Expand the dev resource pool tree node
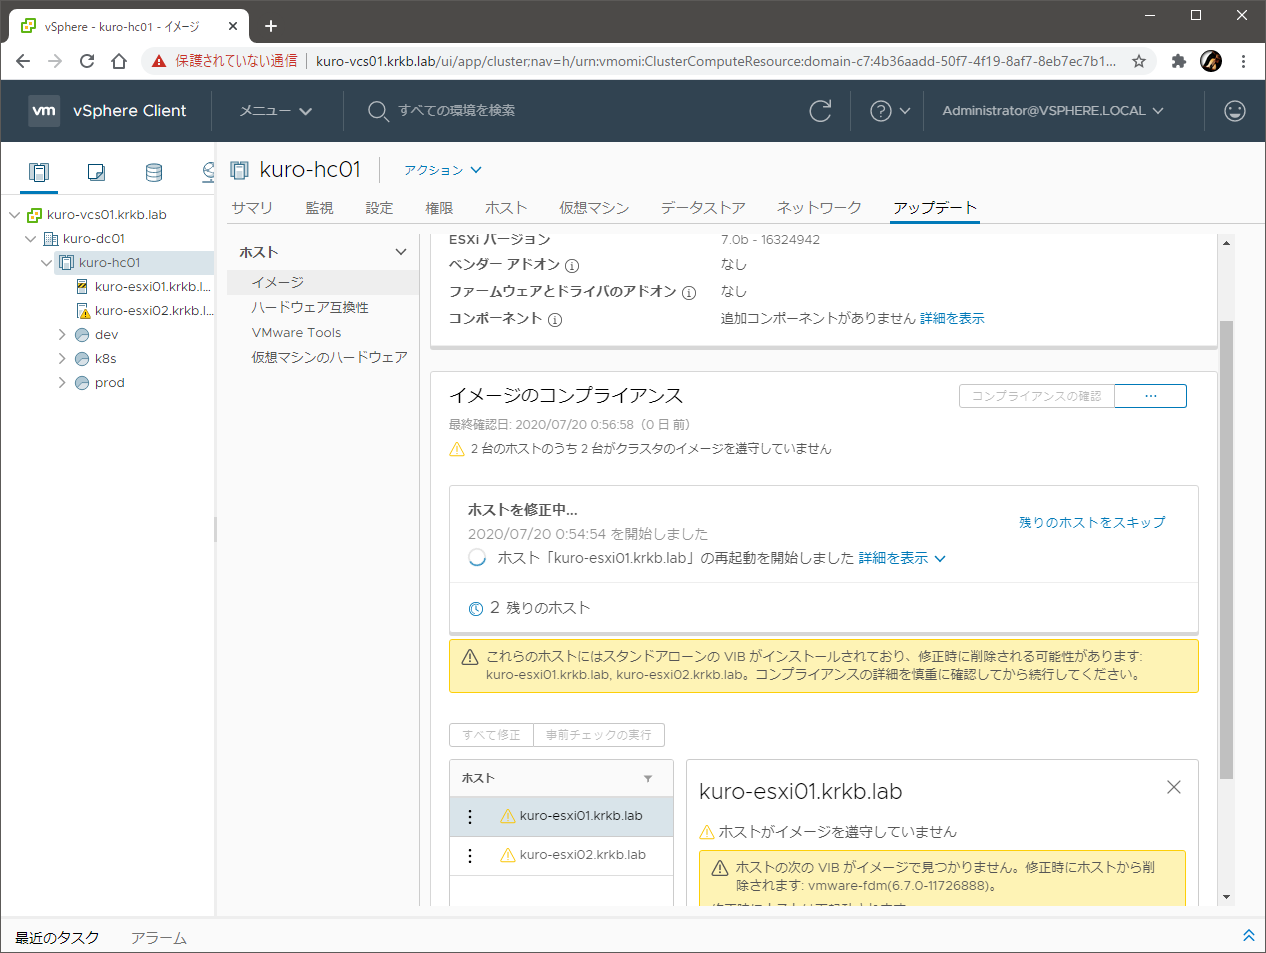 (x=62, y=335)
